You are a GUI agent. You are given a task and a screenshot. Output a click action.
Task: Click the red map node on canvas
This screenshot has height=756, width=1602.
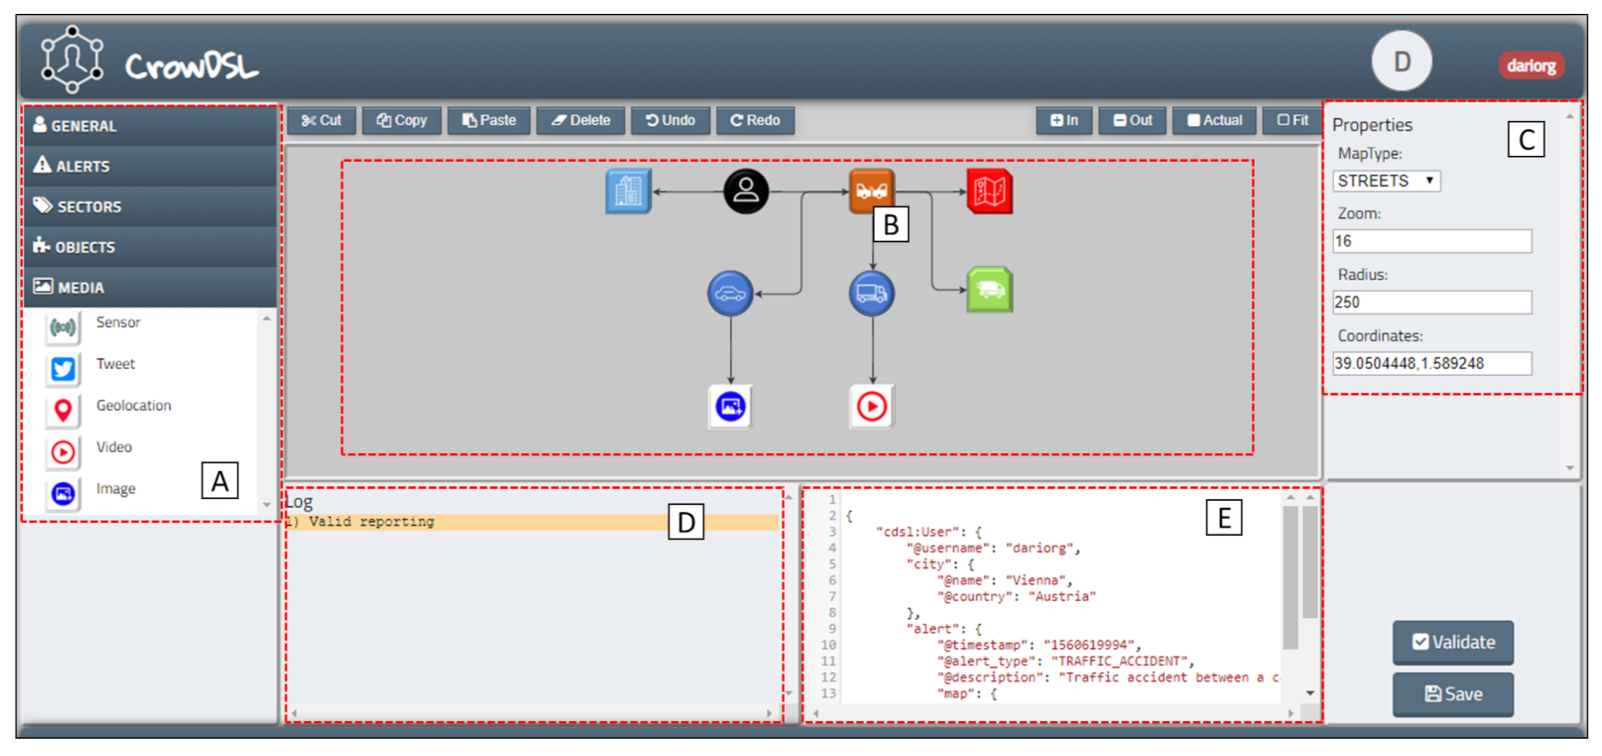(x=989, y=191)
